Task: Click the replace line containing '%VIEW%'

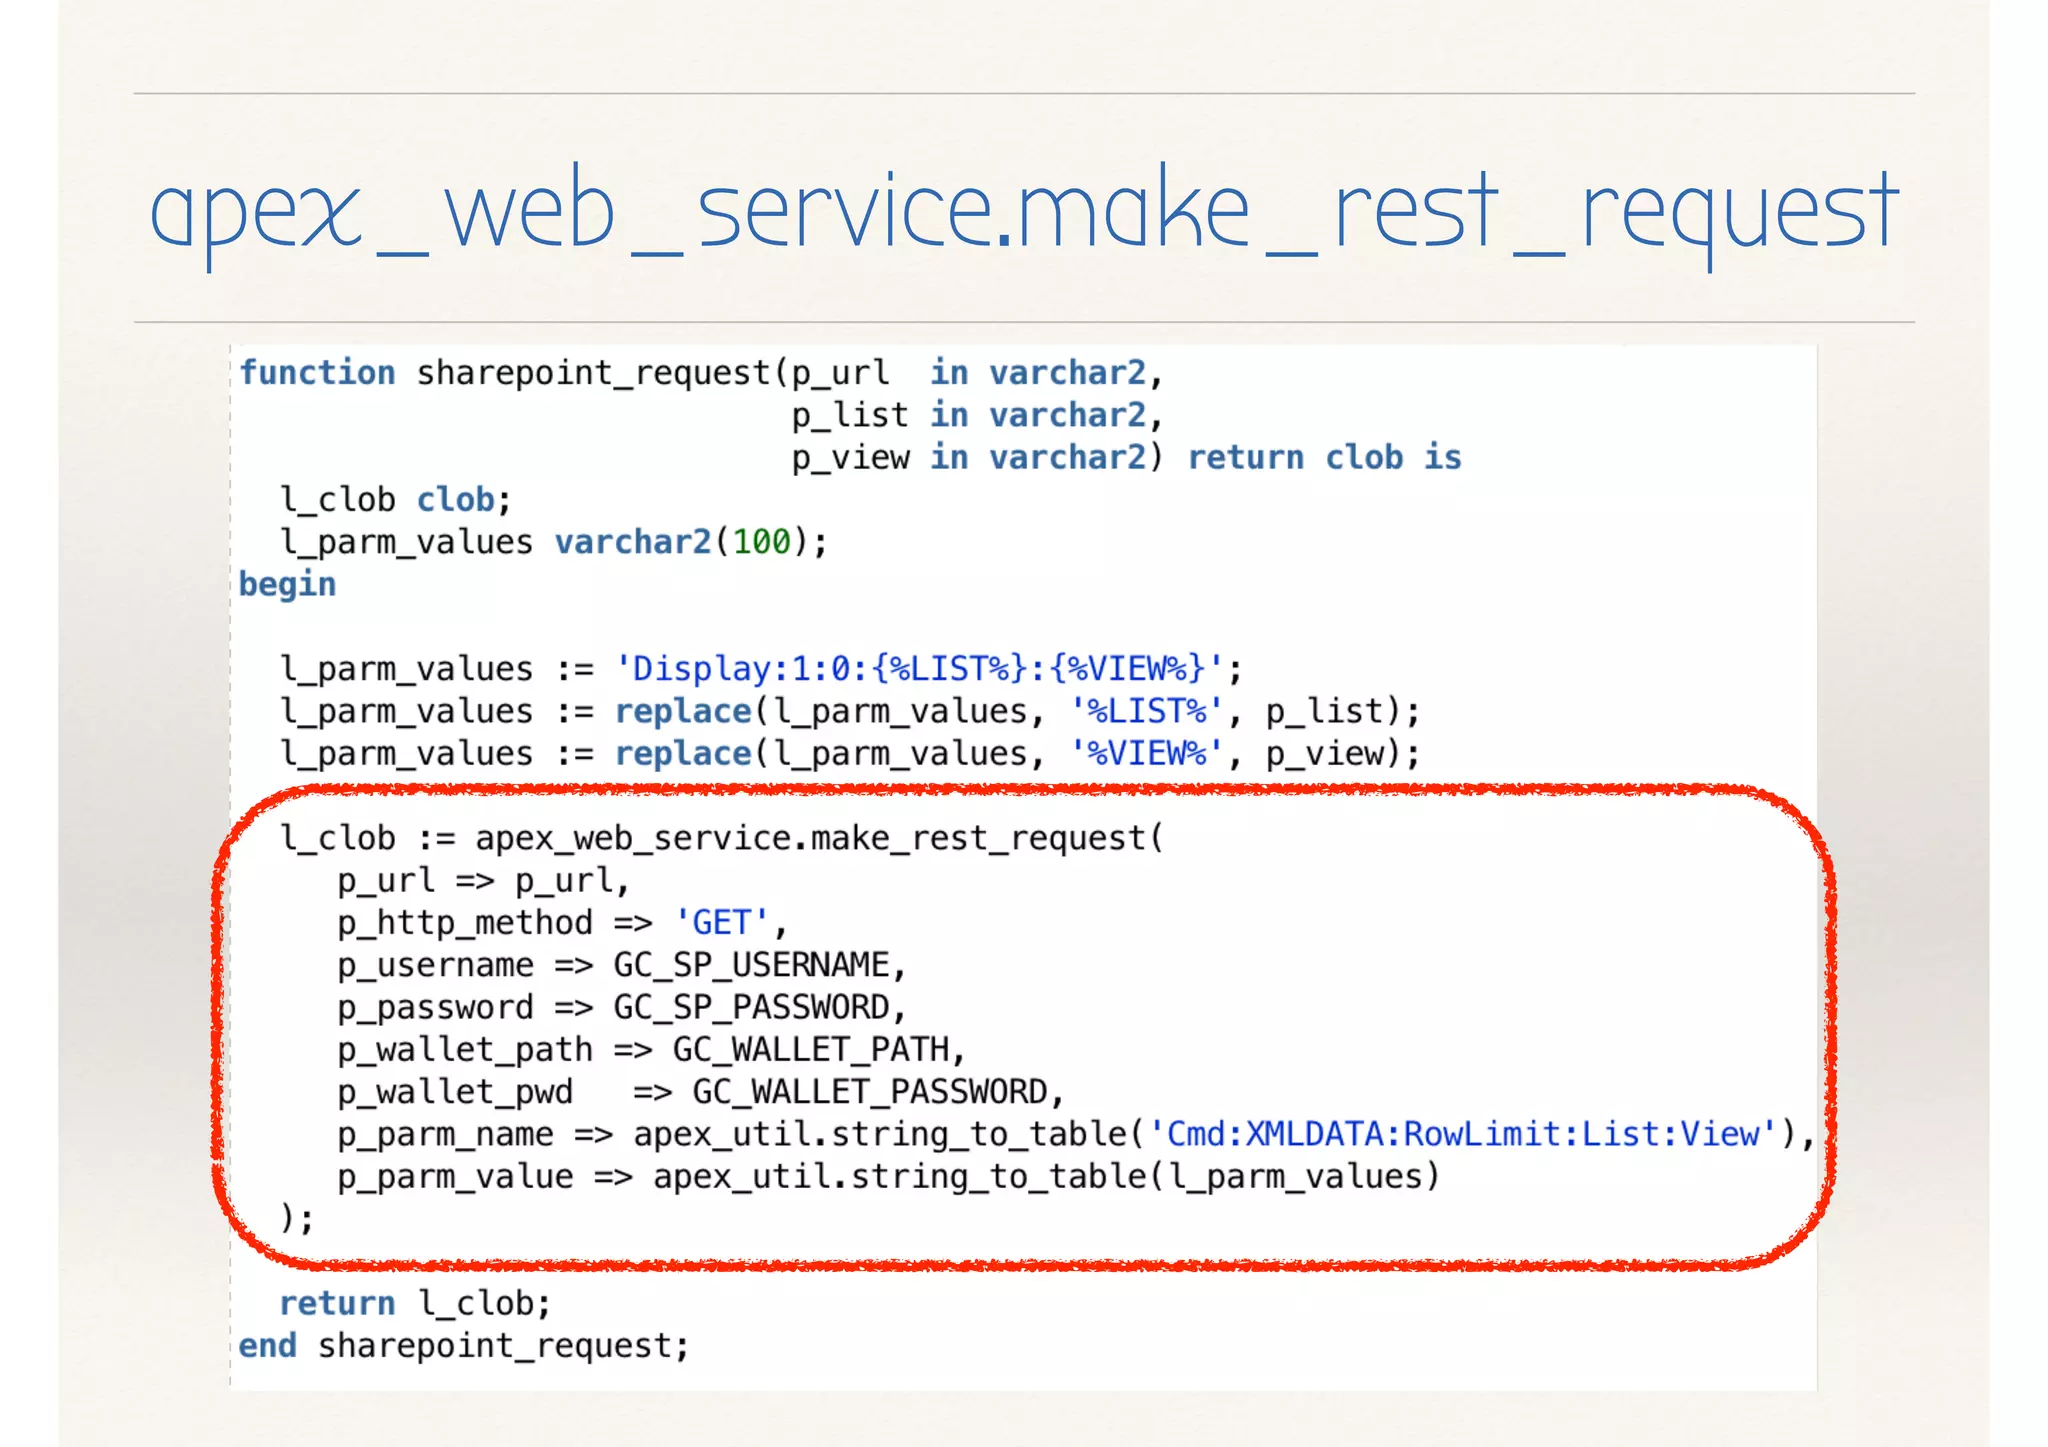Action: click(x=849, y=753)
